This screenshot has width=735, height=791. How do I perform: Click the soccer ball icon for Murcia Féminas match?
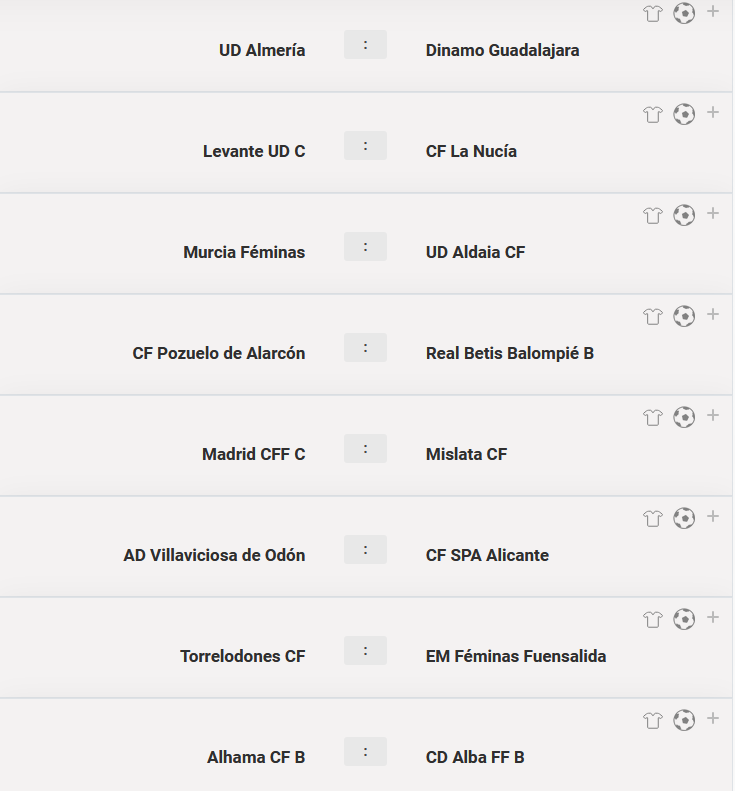pyautogui.click(x=684, y=215)
